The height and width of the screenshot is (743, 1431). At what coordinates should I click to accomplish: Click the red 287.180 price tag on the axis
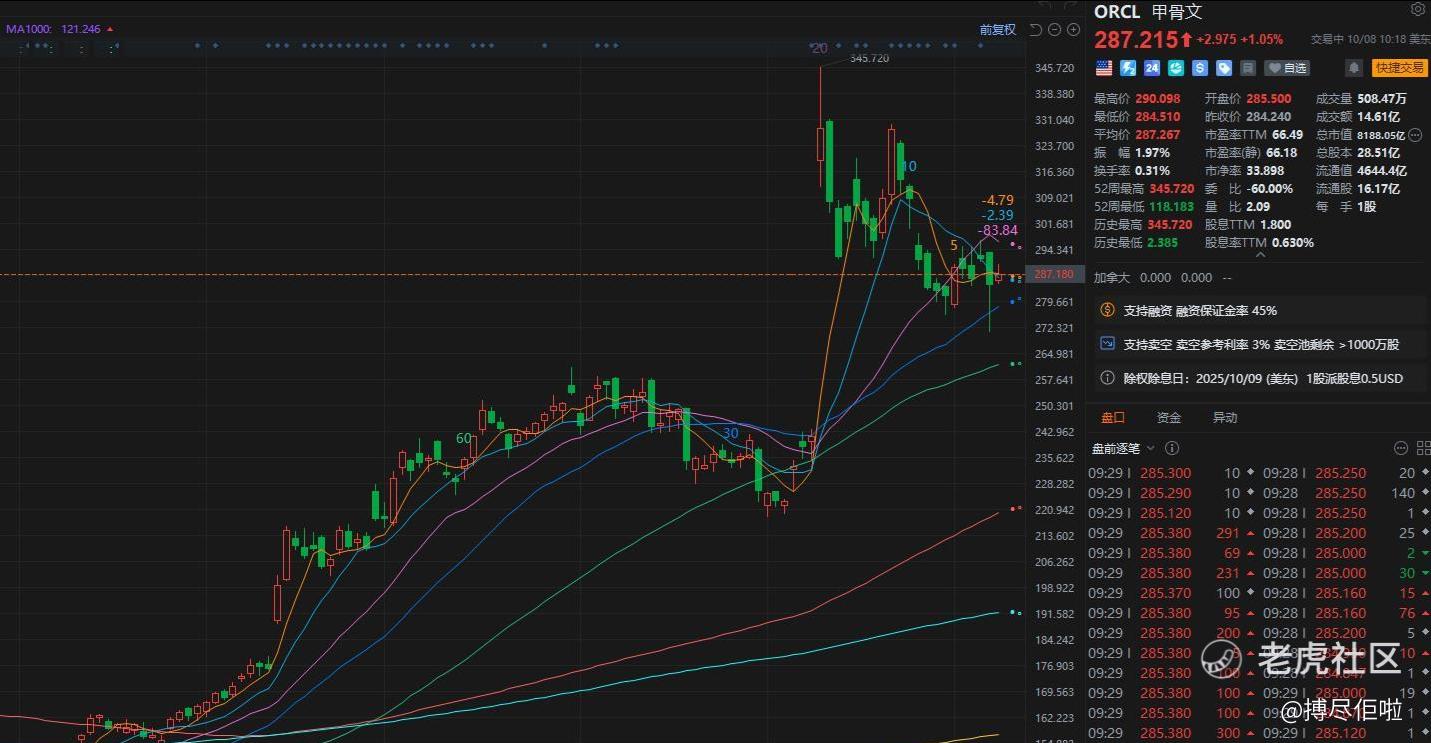coord(1054,274)
